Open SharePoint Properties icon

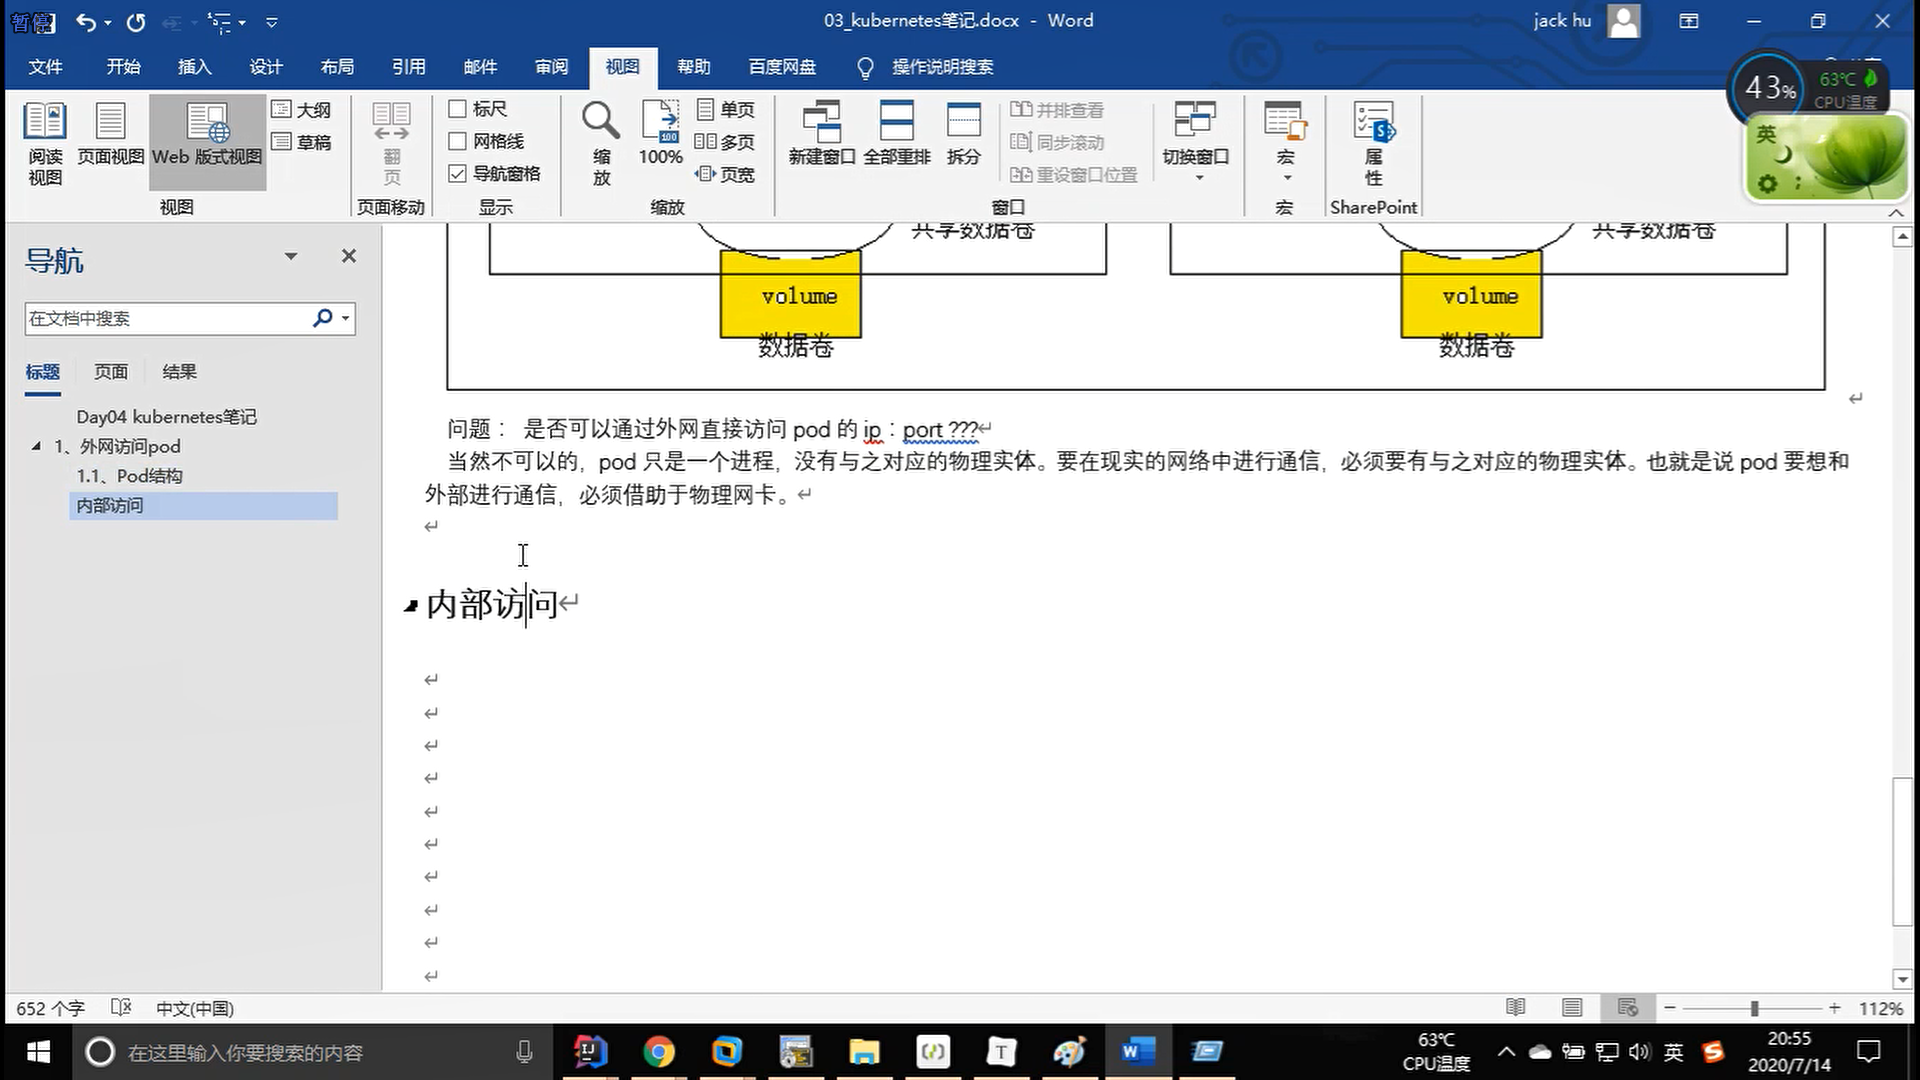[1373, 122]
